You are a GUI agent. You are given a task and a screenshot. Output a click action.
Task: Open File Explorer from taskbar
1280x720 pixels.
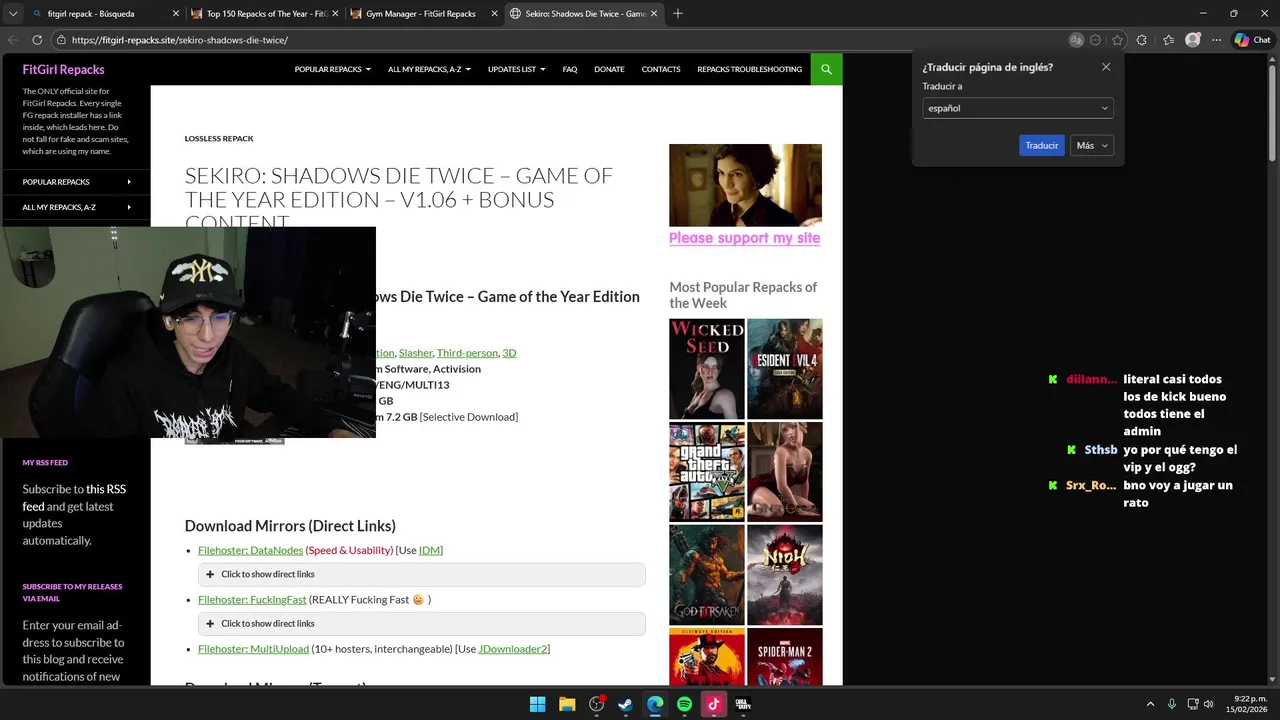click(x=566, y=704)
